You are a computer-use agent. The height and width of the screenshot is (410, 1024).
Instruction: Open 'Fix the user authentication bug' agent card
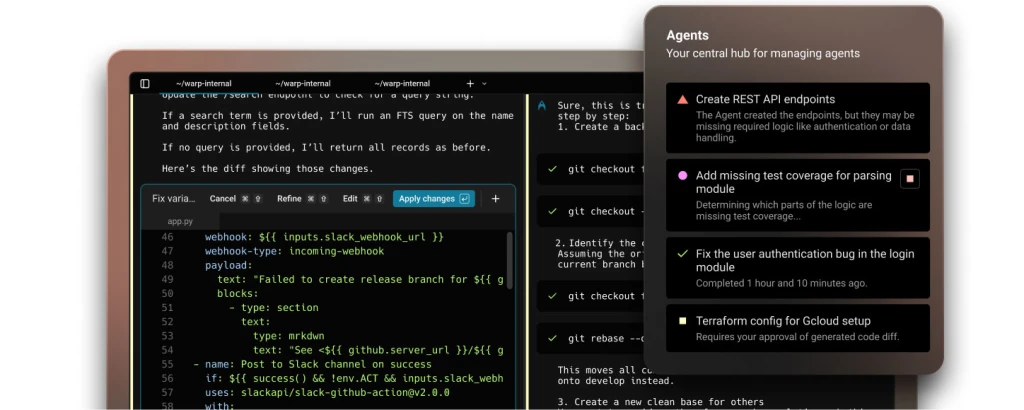click(797, 268)
